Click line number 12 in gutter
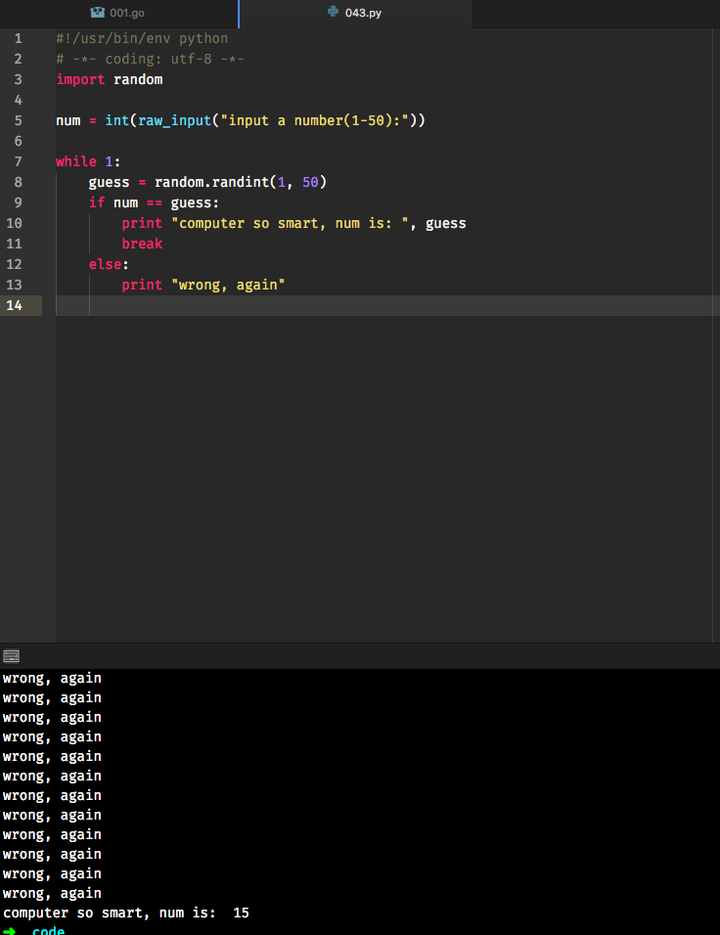720x935 pixels. [14, 265]
